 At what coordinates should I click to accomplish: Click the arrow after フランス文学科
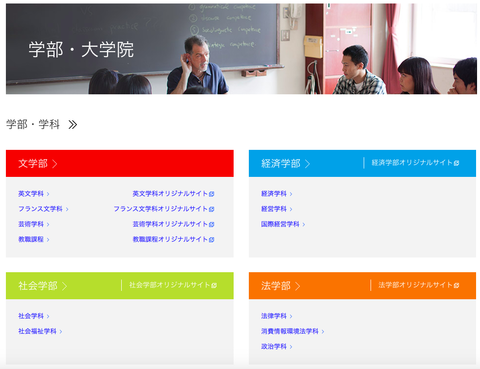67,209
